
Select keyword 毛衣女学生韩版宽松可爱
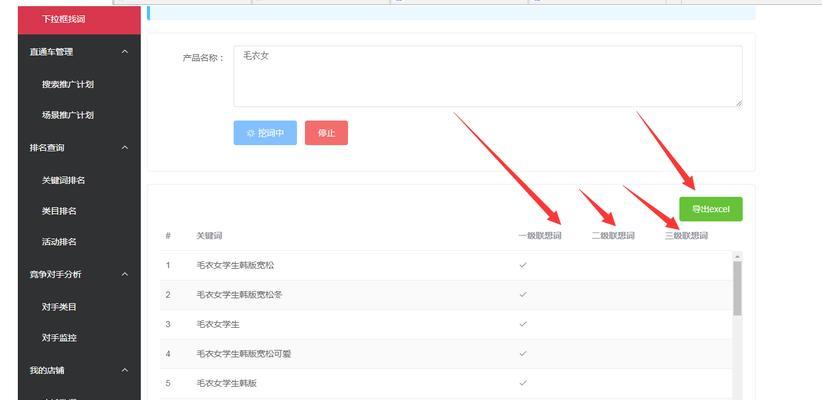[x=244, y=354]
